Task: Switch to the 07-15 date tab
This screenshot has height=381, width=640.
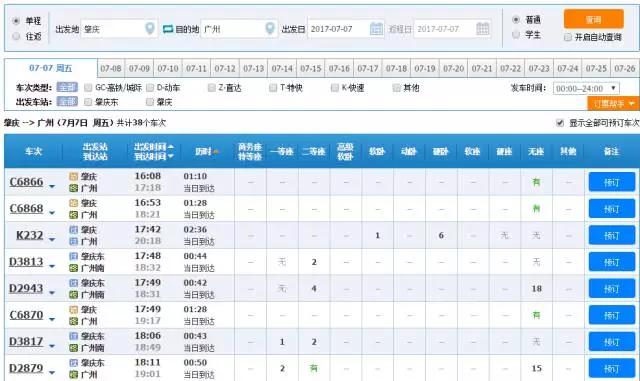Action: 311,68
